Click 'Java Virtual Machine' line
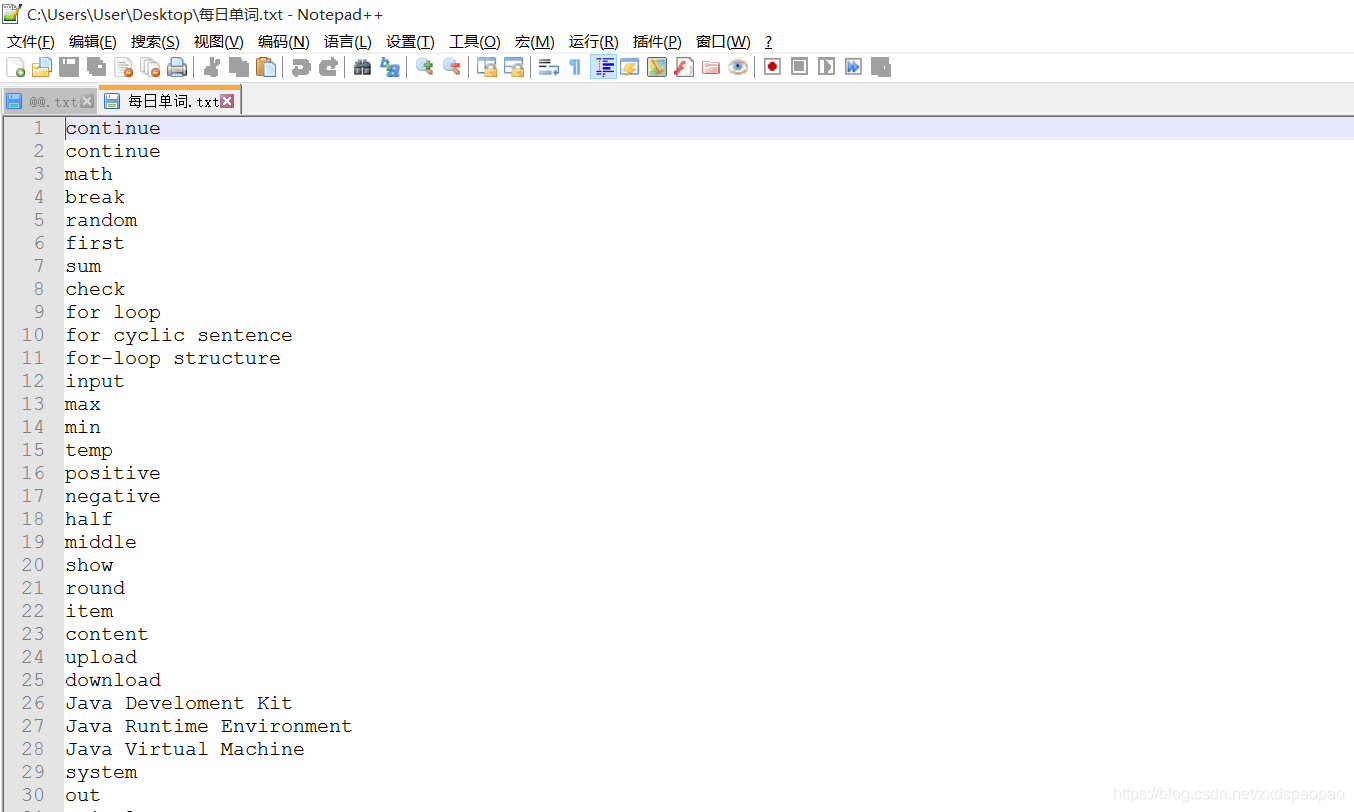Screen dimensions: 1354x812 (x=185, y=749)
